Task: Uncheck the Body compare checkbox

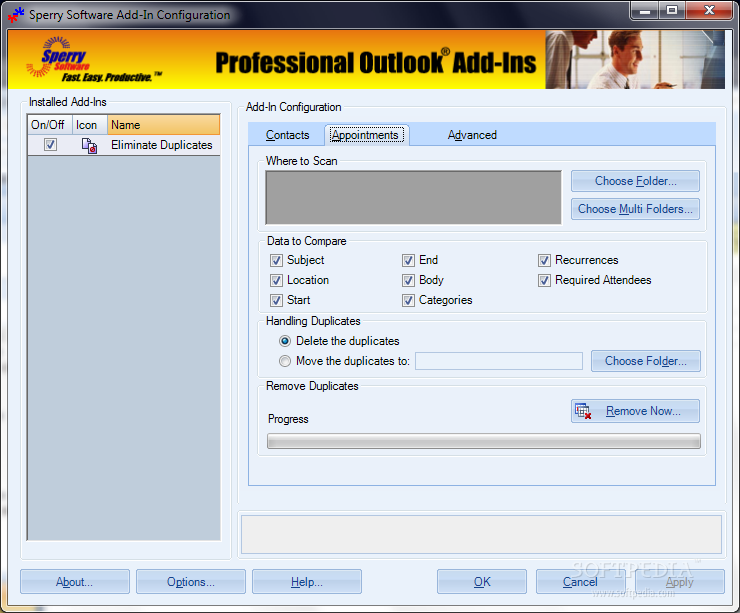Action: [408, 280]
